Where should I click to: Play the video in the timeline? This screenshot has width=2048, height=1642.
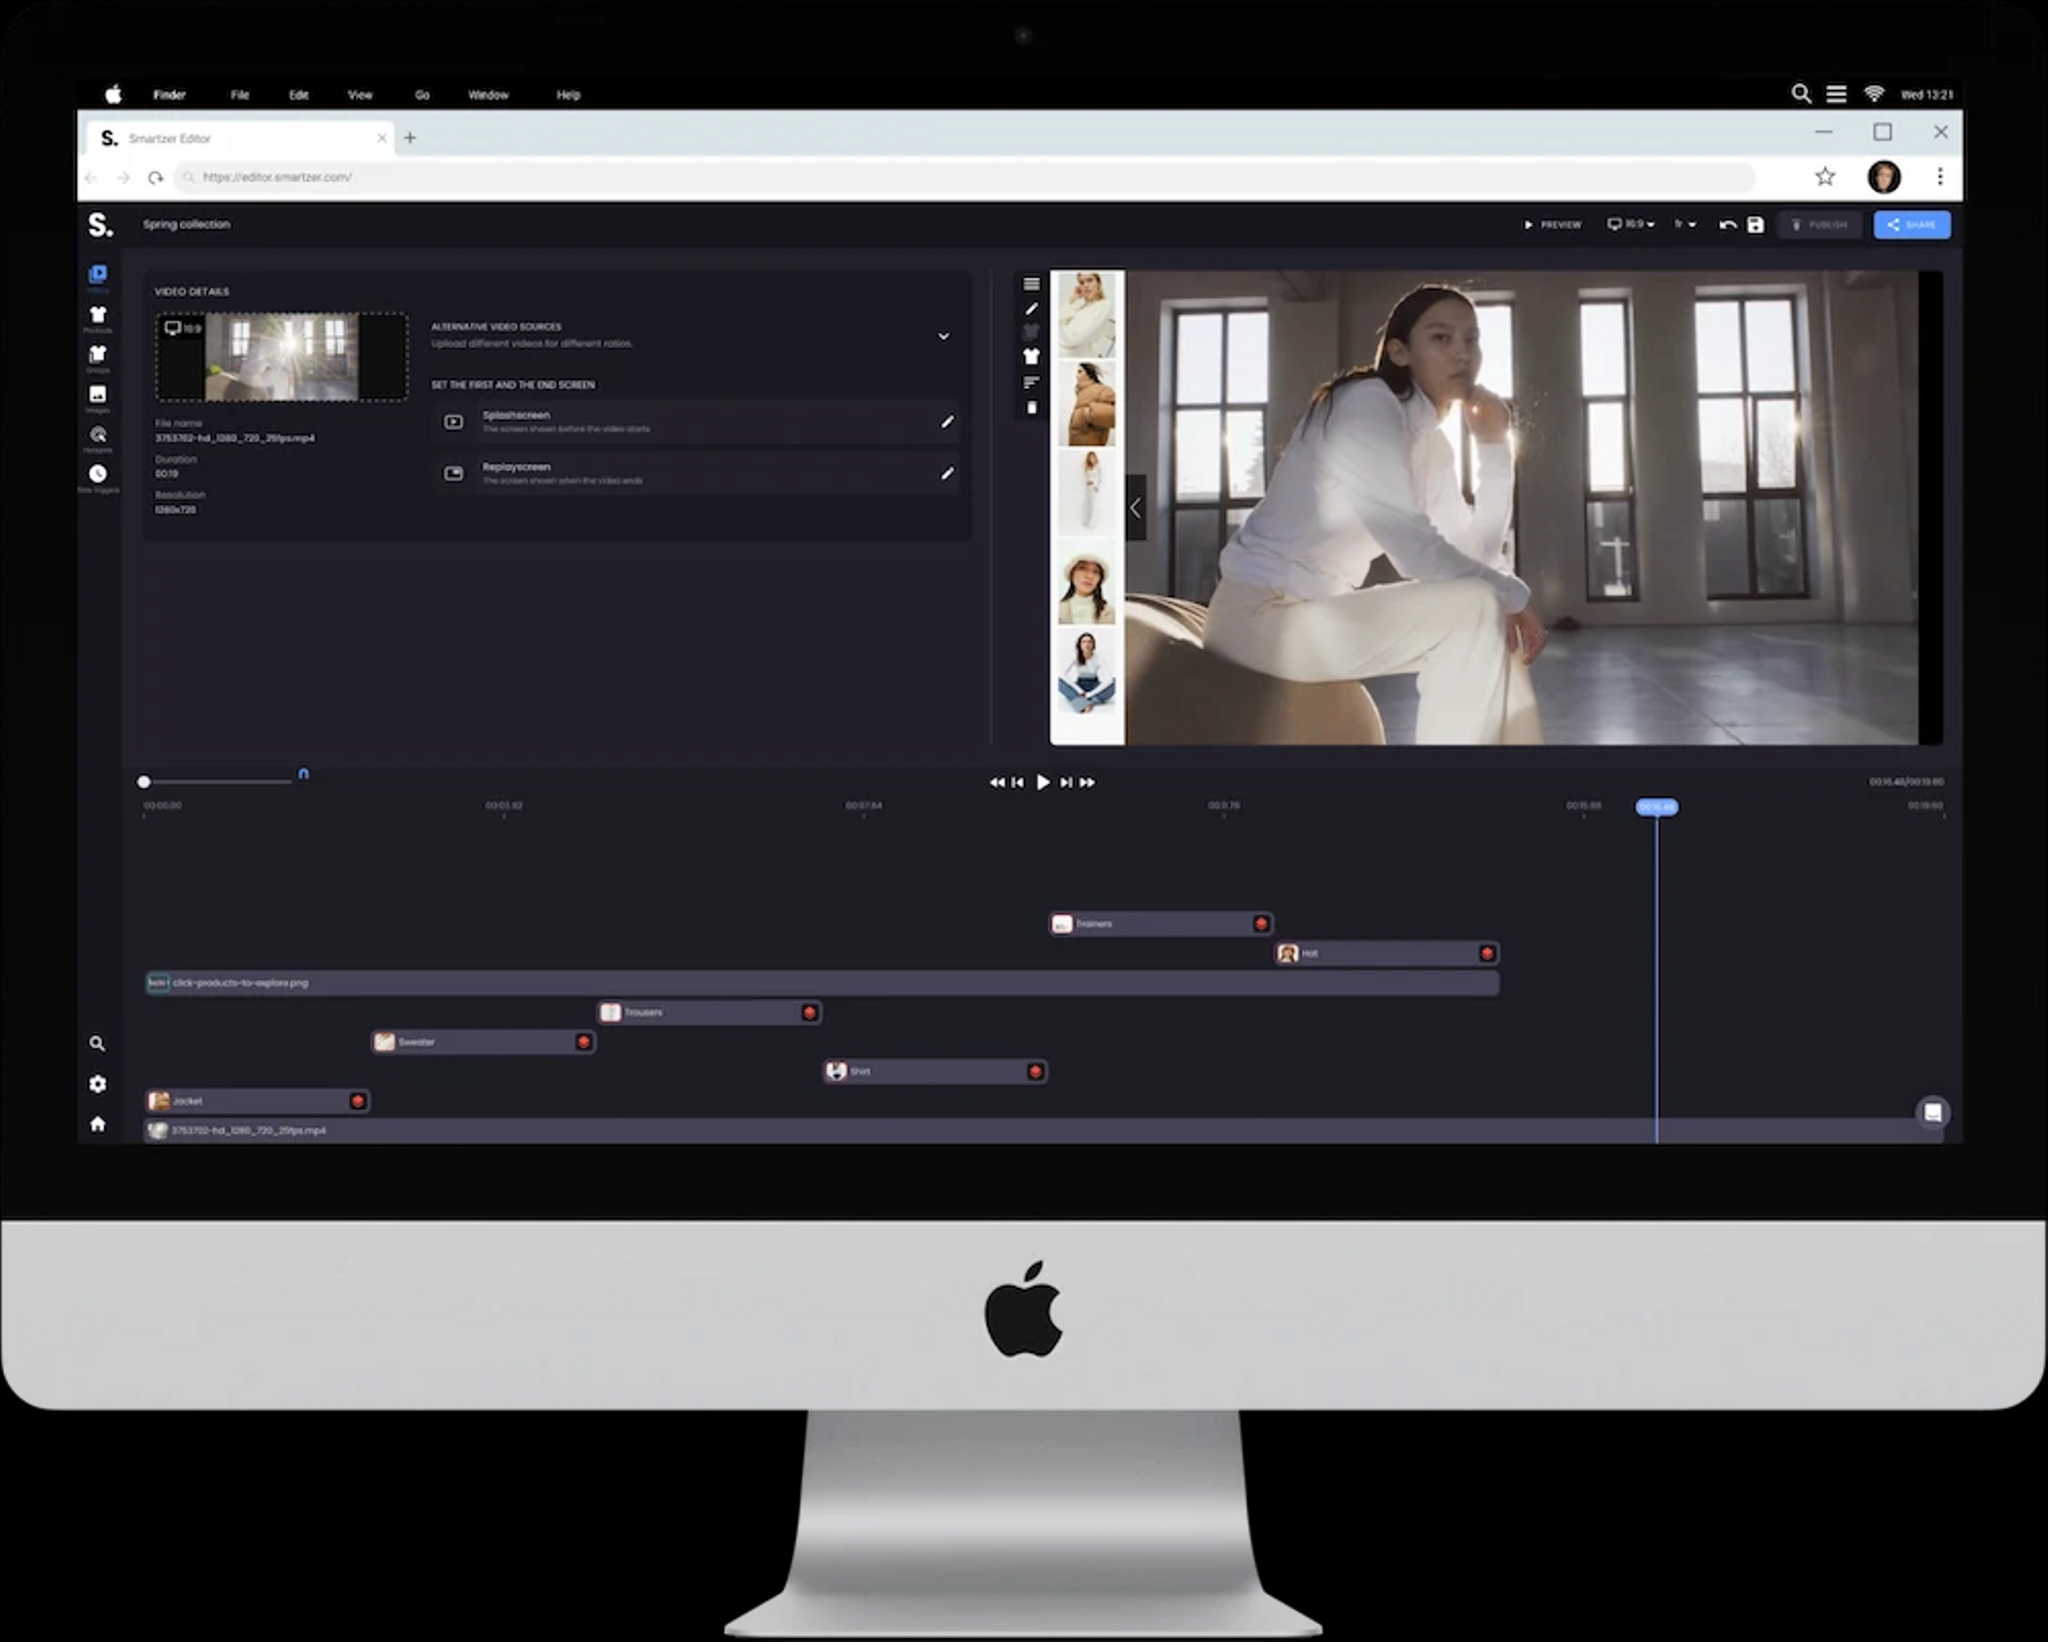click(1042, 782)
